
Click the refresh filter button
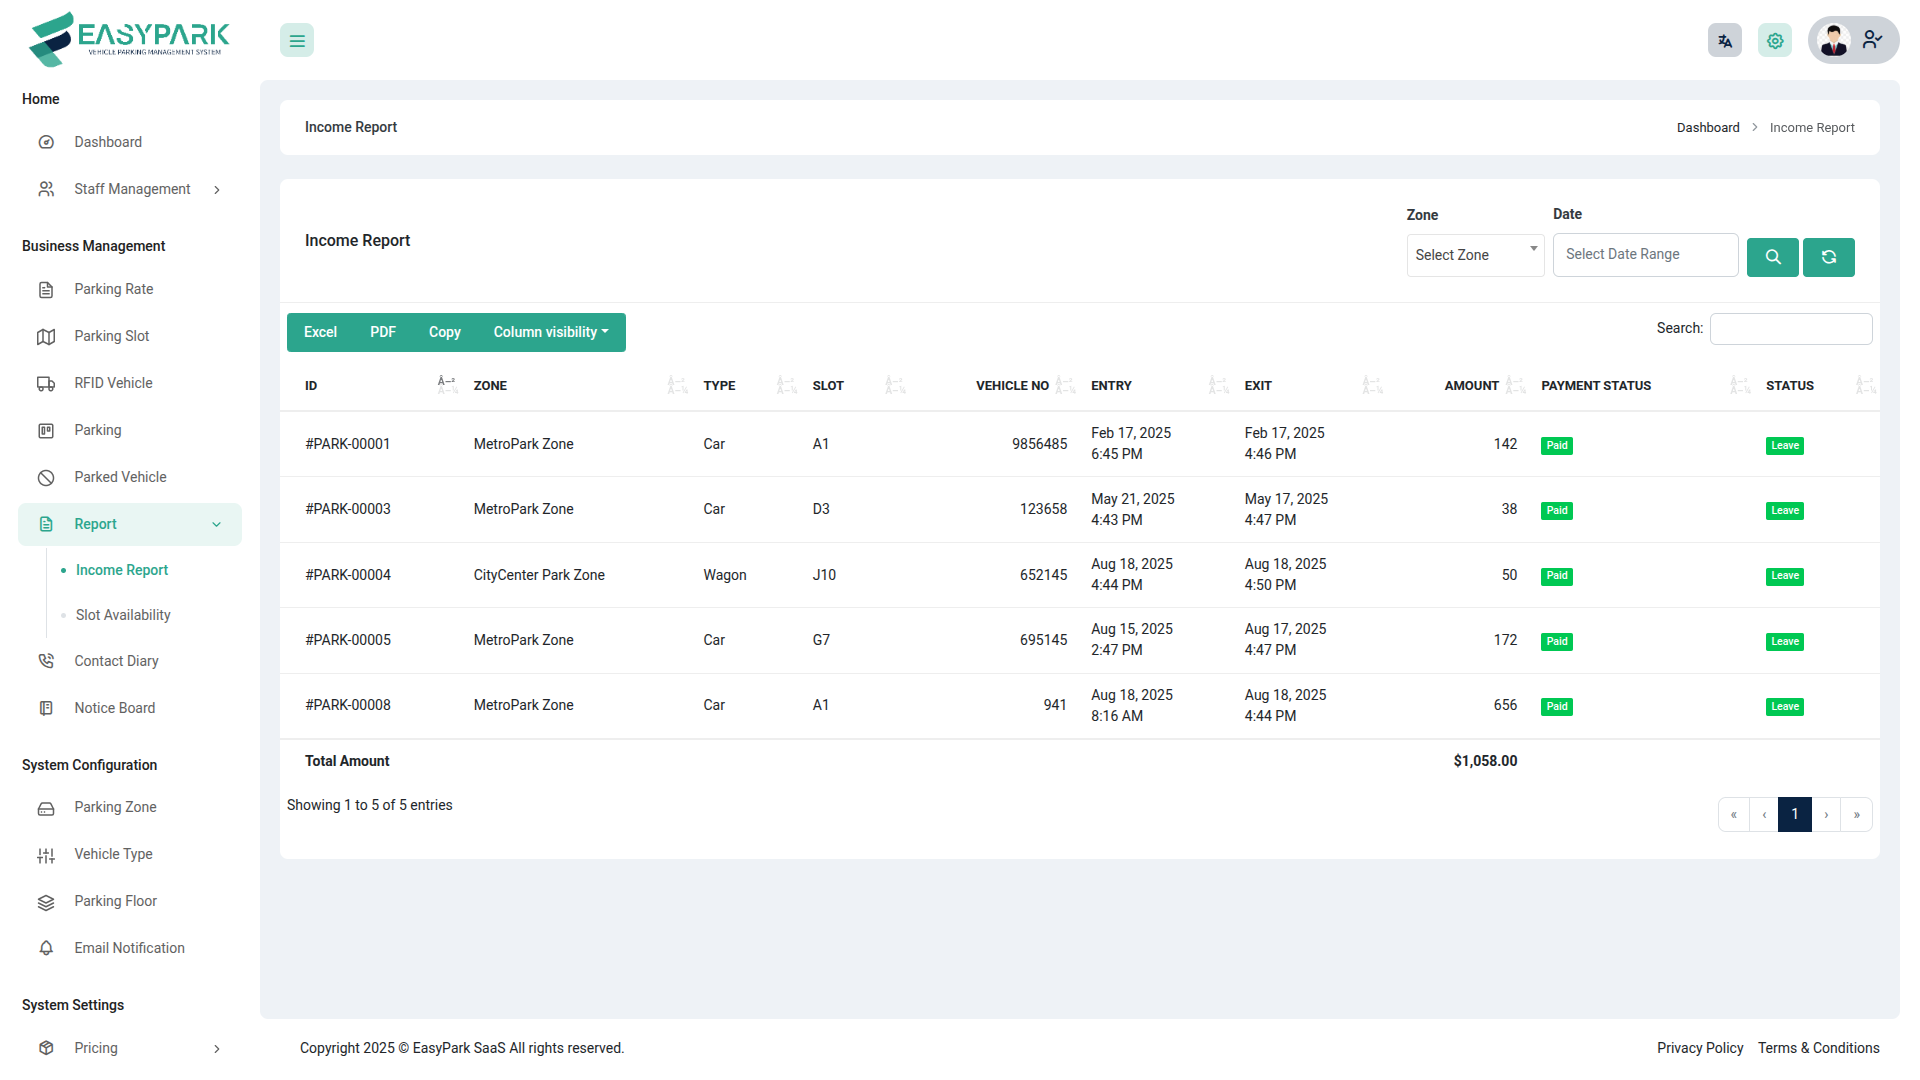1828,257
